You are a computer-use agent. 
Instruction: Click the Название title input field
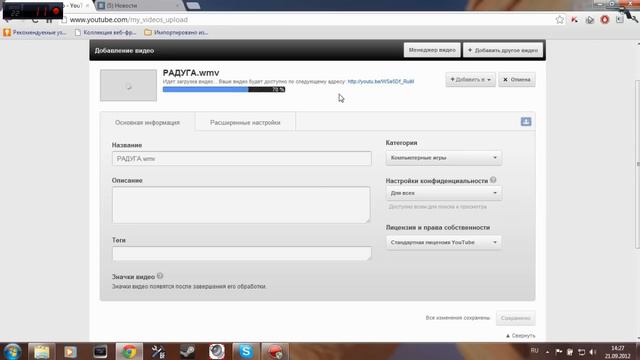click(242, 159)
